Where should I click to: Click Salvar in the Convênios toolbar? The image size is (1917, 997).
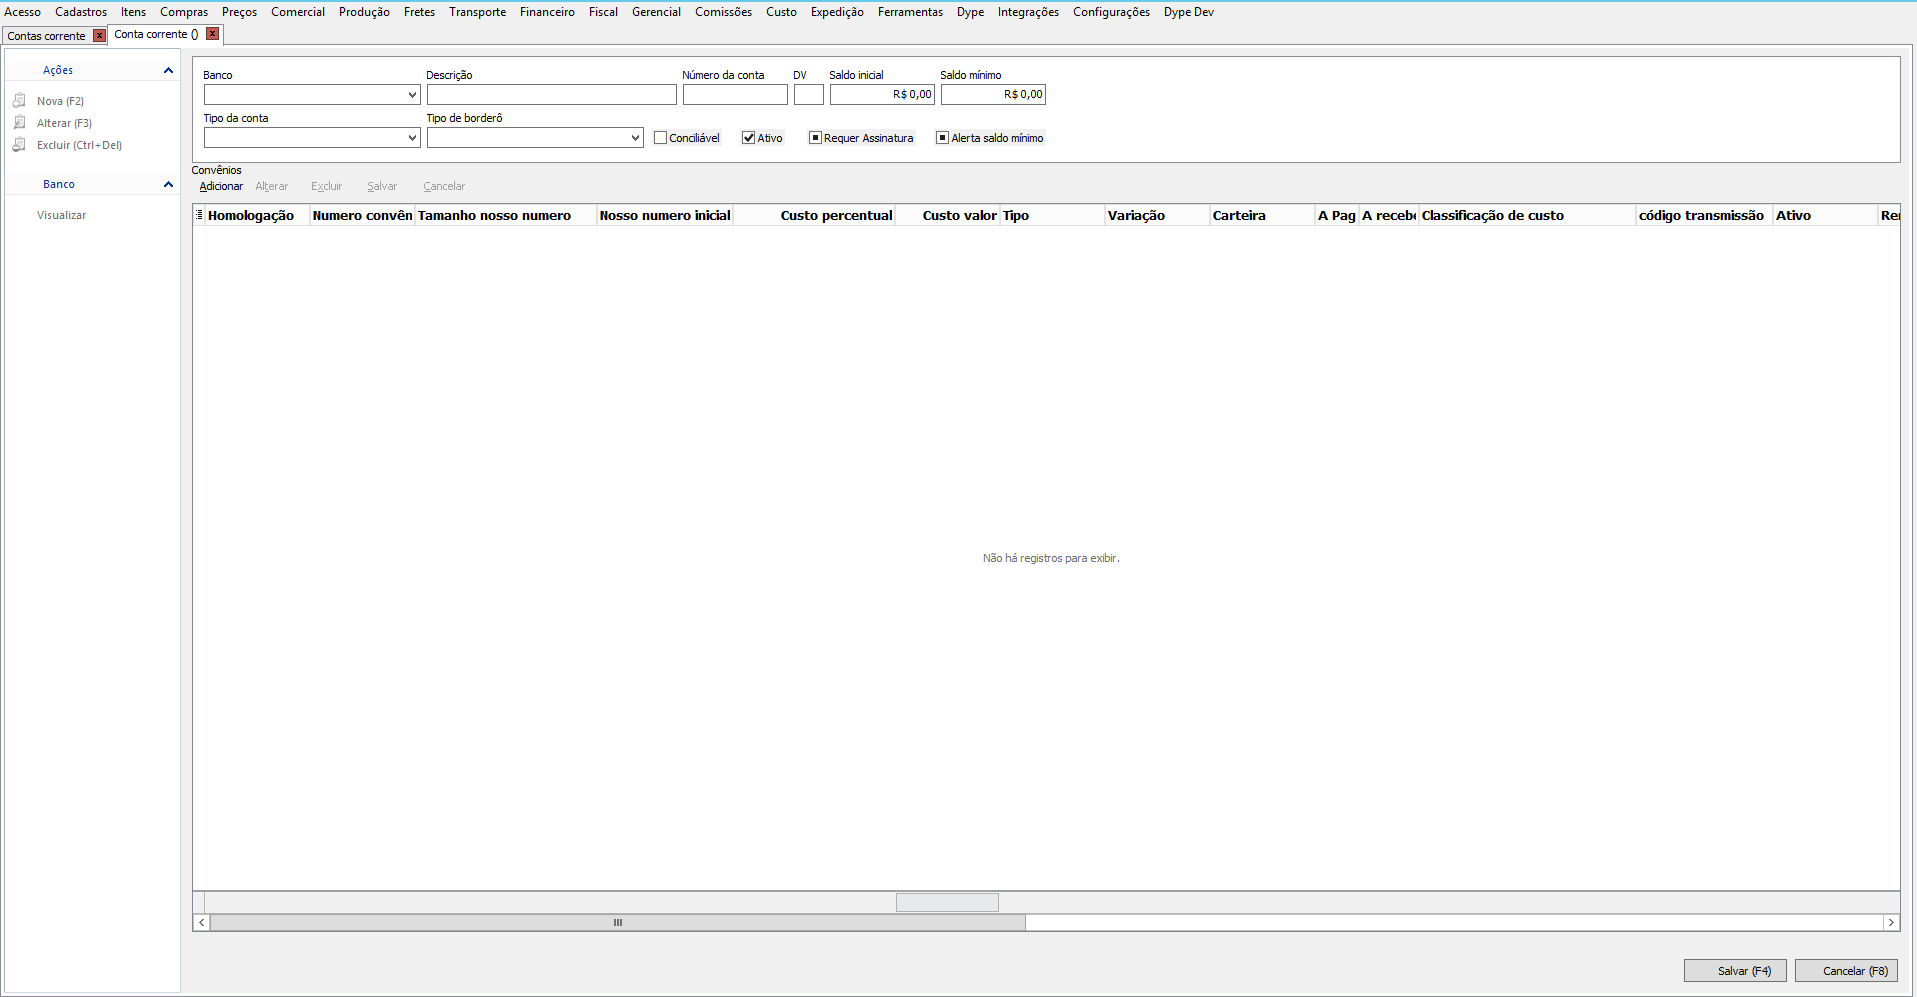coord(382,186)
